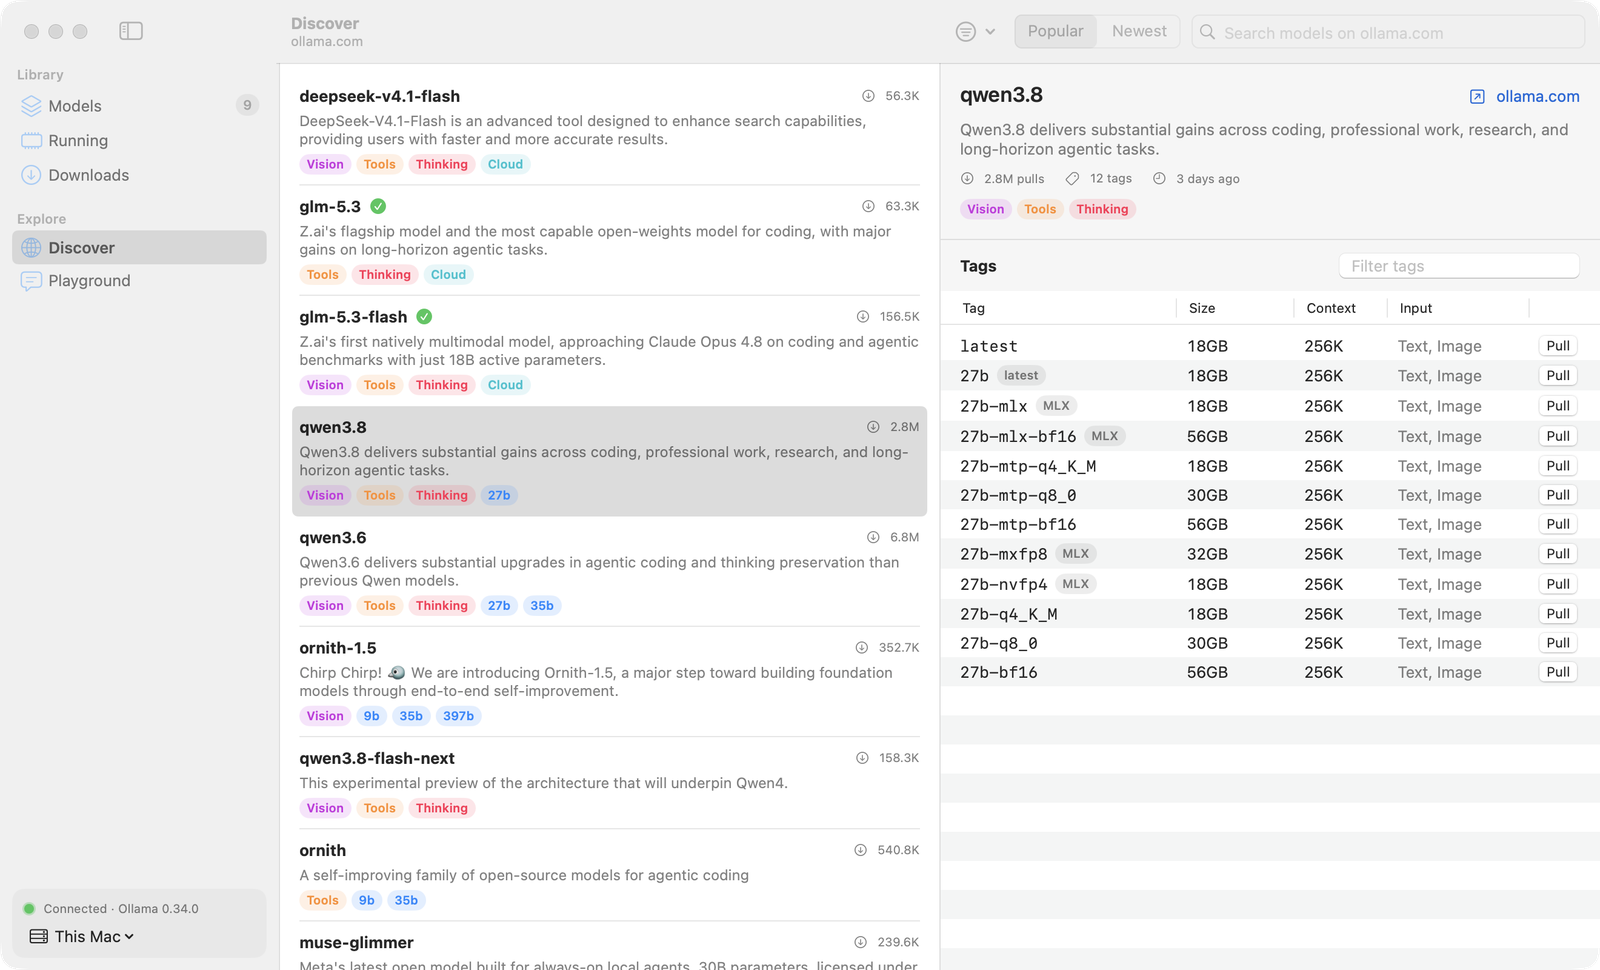Click the Thinking badge in qwen3.8 details
The width and height of the screenshot is (1600, 970).
click(1102, 209)
